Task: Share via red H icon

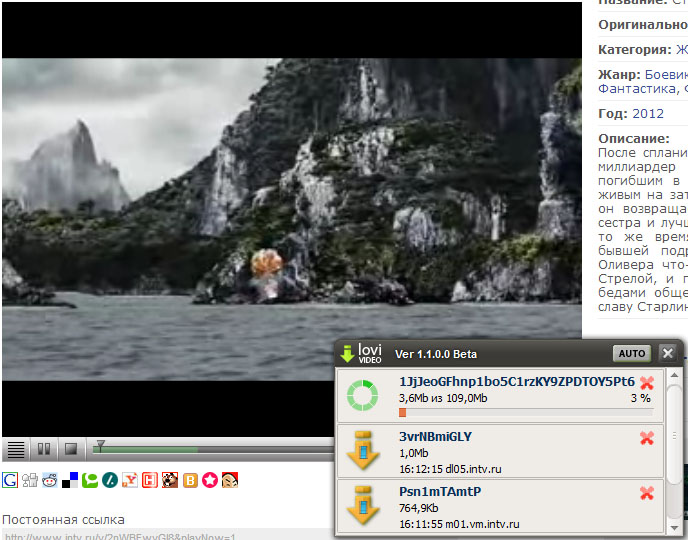Action: pos(150,480)
